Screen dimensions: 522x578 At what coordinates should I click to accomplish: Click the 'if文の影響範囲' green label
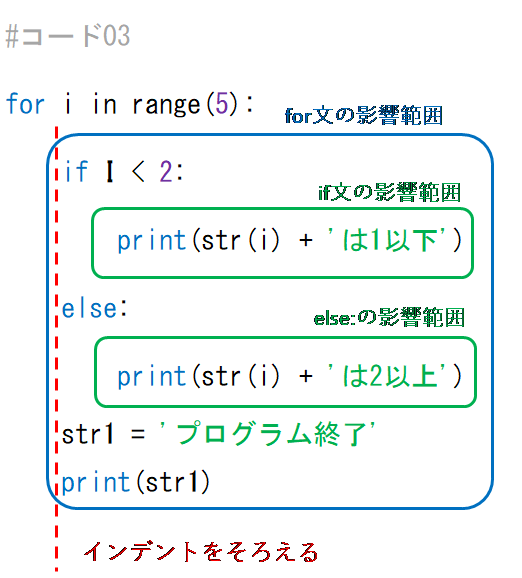point(389,192)
